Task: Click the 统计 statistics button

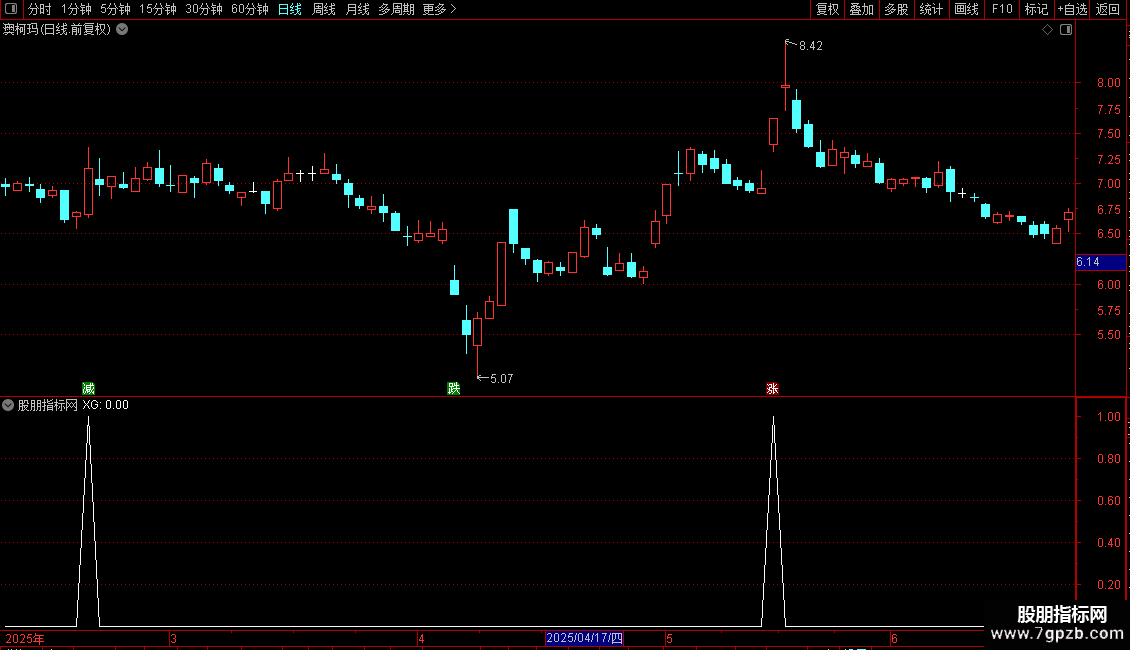Action: [x=930, y=9]
